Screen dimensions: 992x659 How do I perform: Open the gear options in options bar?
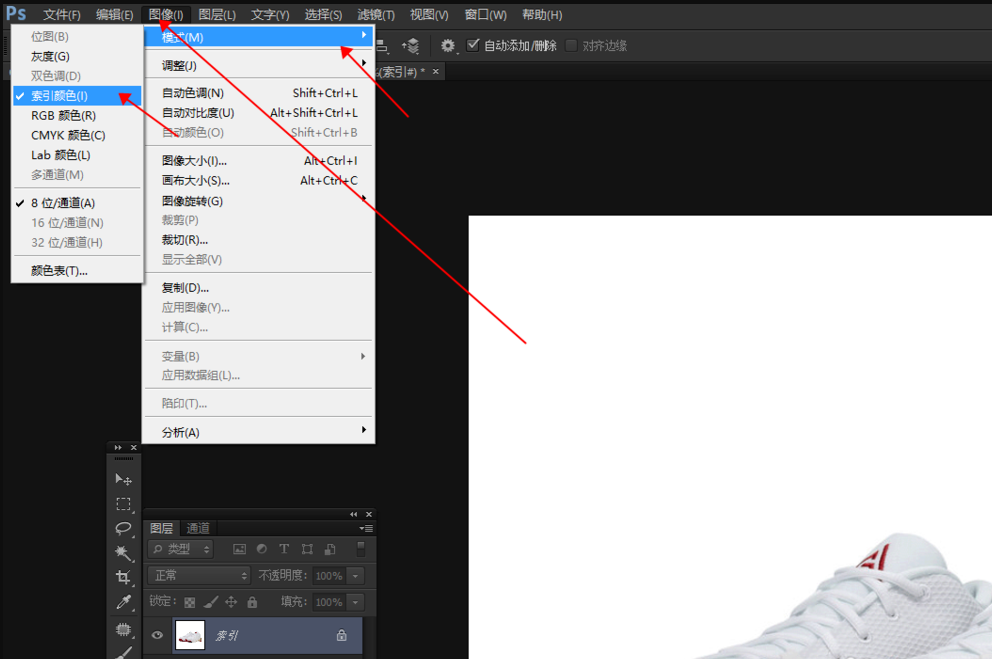[x=448, y=46]
